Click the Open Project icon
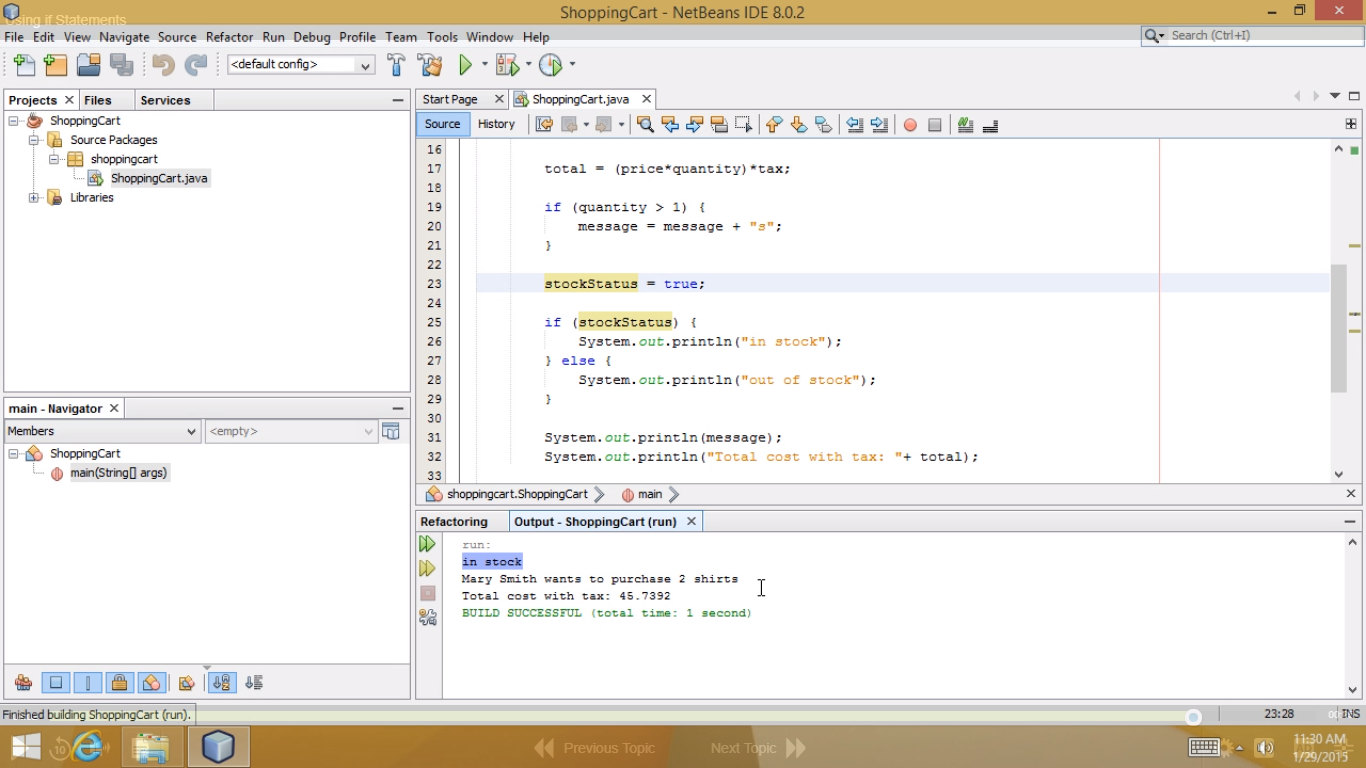This screenshot has width=1366, height=768. (88, 65)
